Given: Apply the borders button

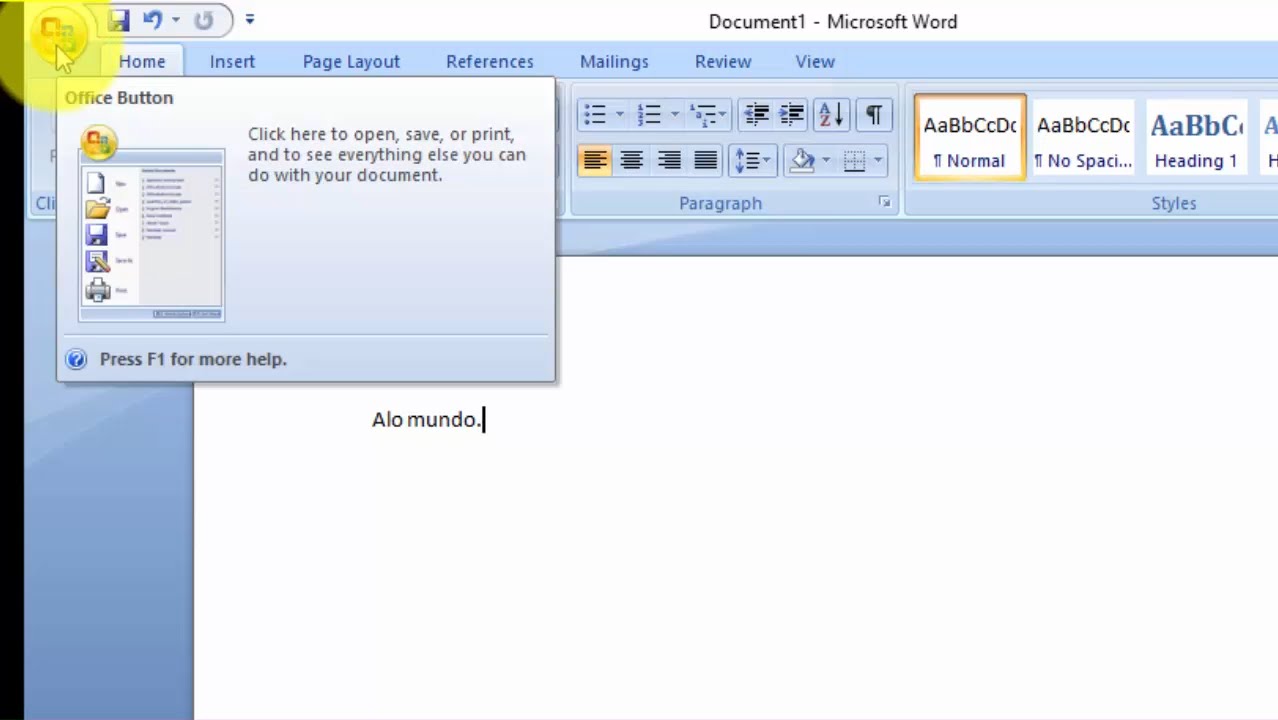Looking at the screenshot, I should pos(854,160).
